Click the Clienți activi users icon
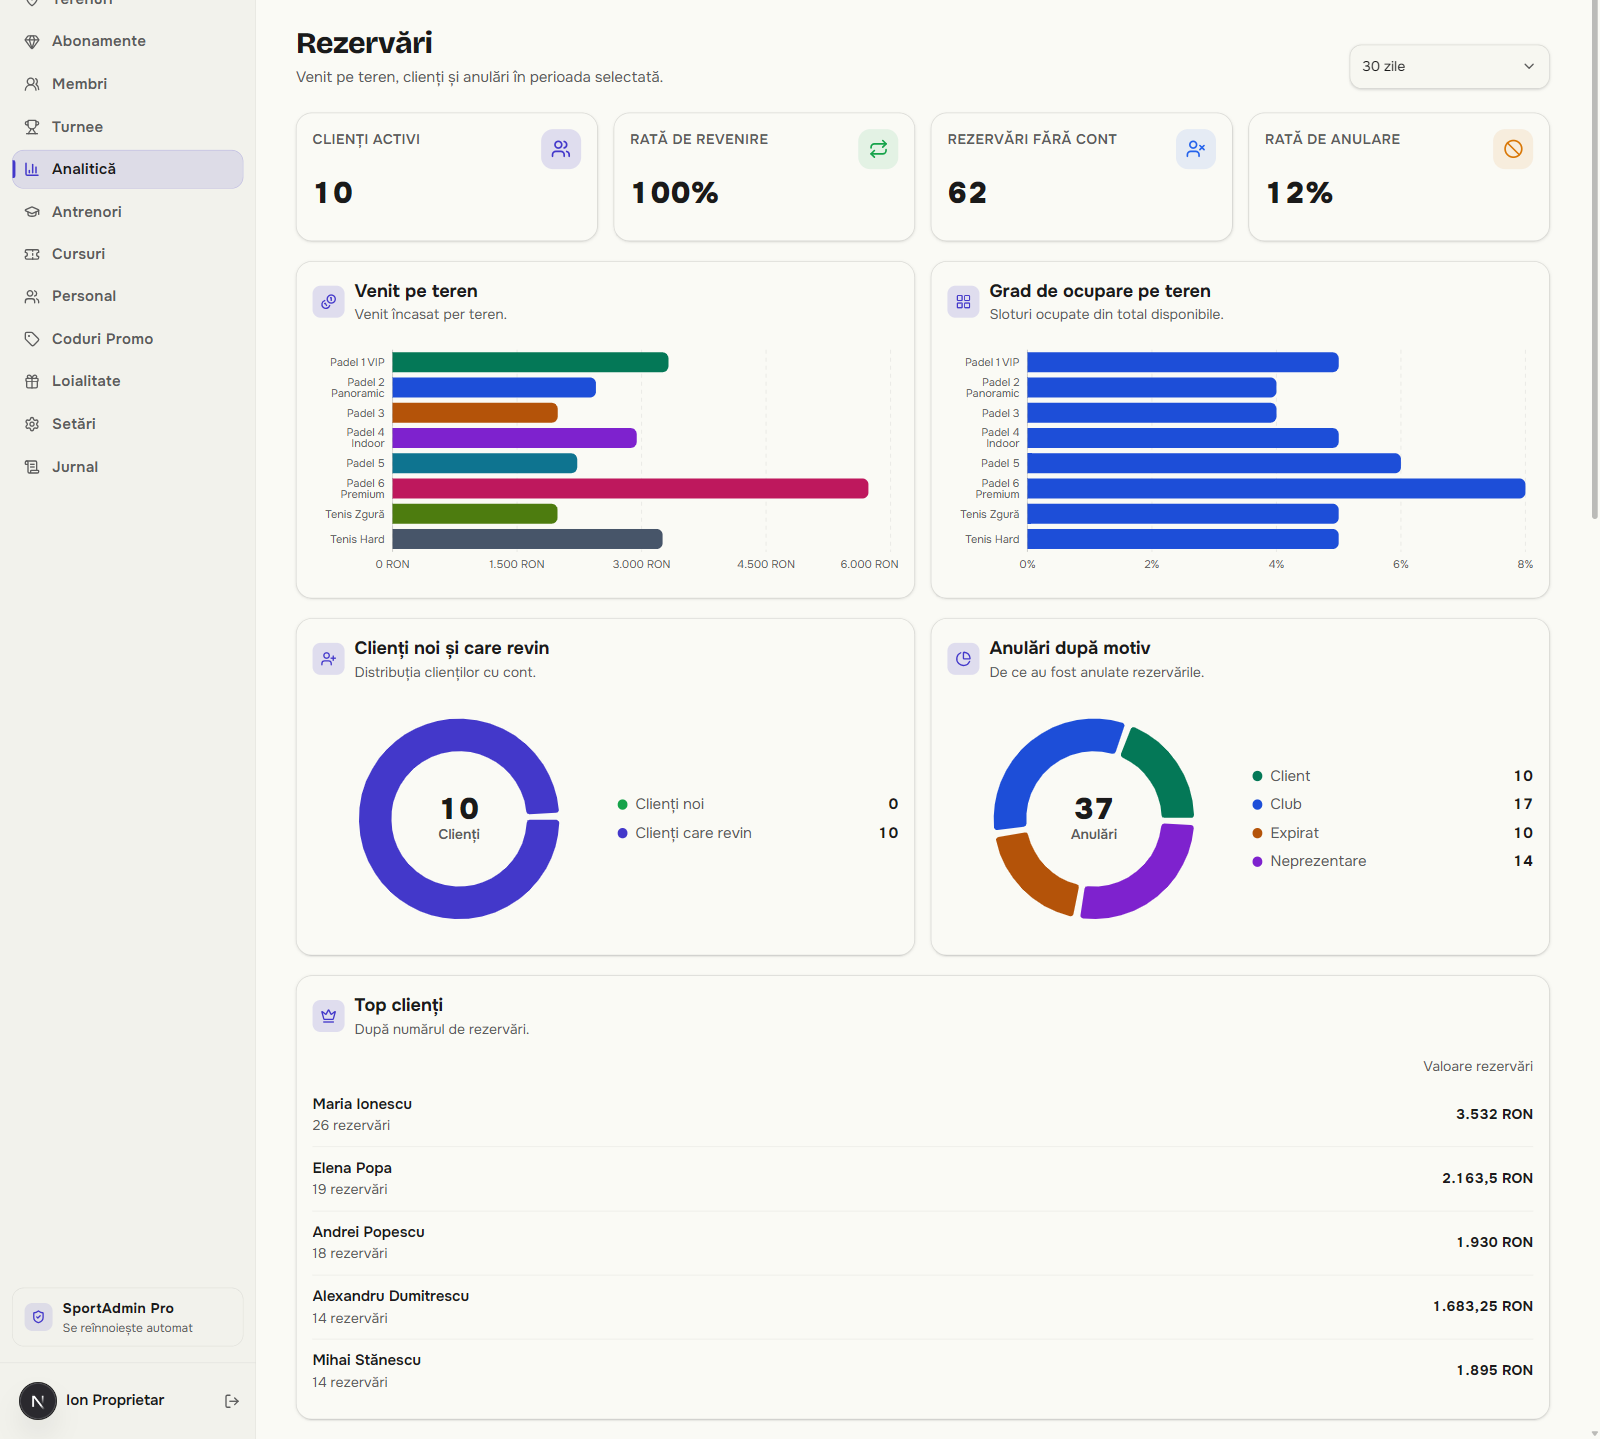Image resolution: width=1600 pixels, height=1439 pixels. [x=561, y=149]
